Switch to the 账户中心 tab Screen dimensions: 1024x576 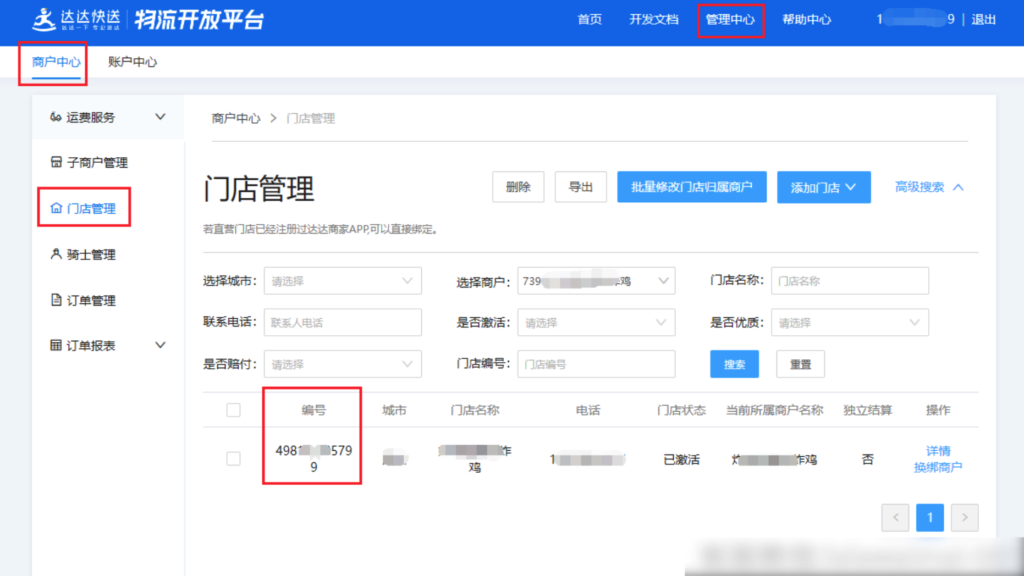click(x=134, y=62)
